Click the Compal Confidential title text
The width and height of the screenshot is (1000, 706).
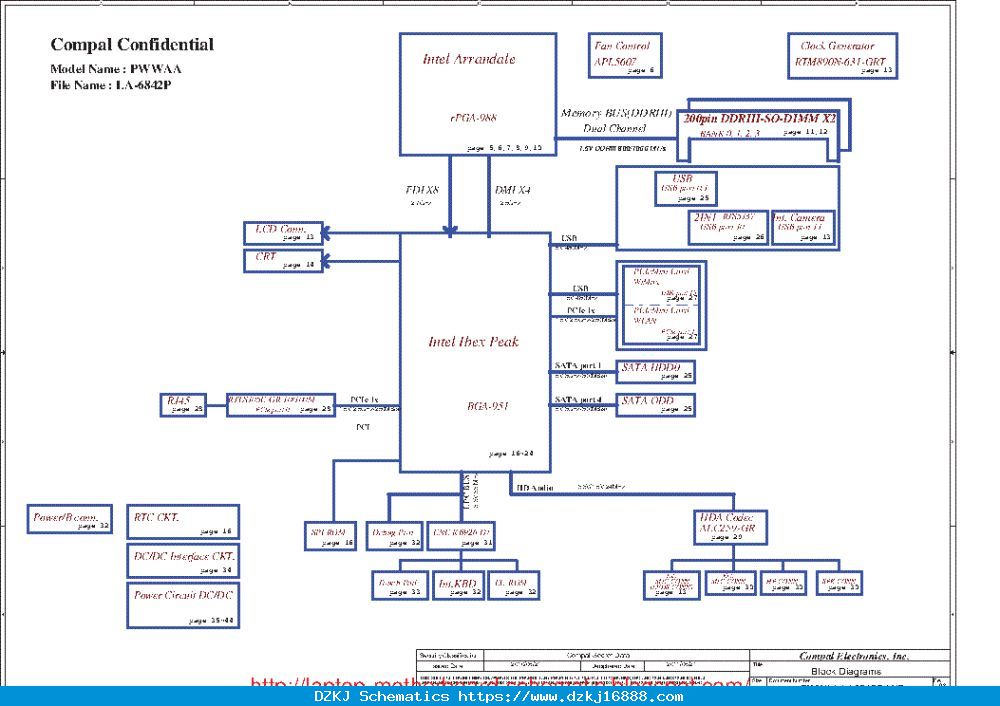click(132, 45)
